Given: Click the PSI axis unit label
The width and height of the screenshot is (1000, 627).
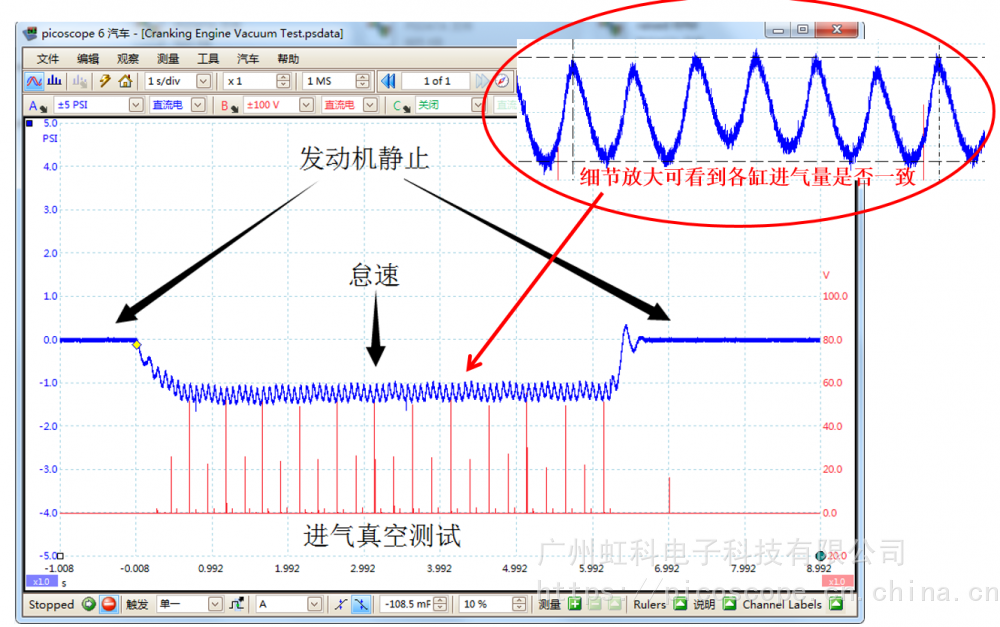Looking at the screenshot, I should click(x=50, y=138).
